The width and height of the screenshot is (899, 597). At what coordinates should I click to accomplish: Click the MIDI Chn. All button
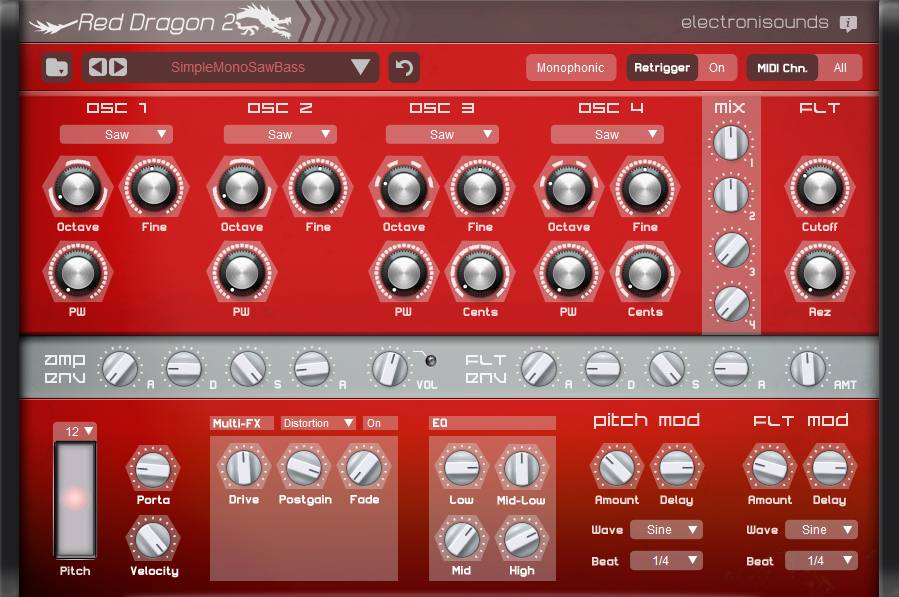pos(839,68)
